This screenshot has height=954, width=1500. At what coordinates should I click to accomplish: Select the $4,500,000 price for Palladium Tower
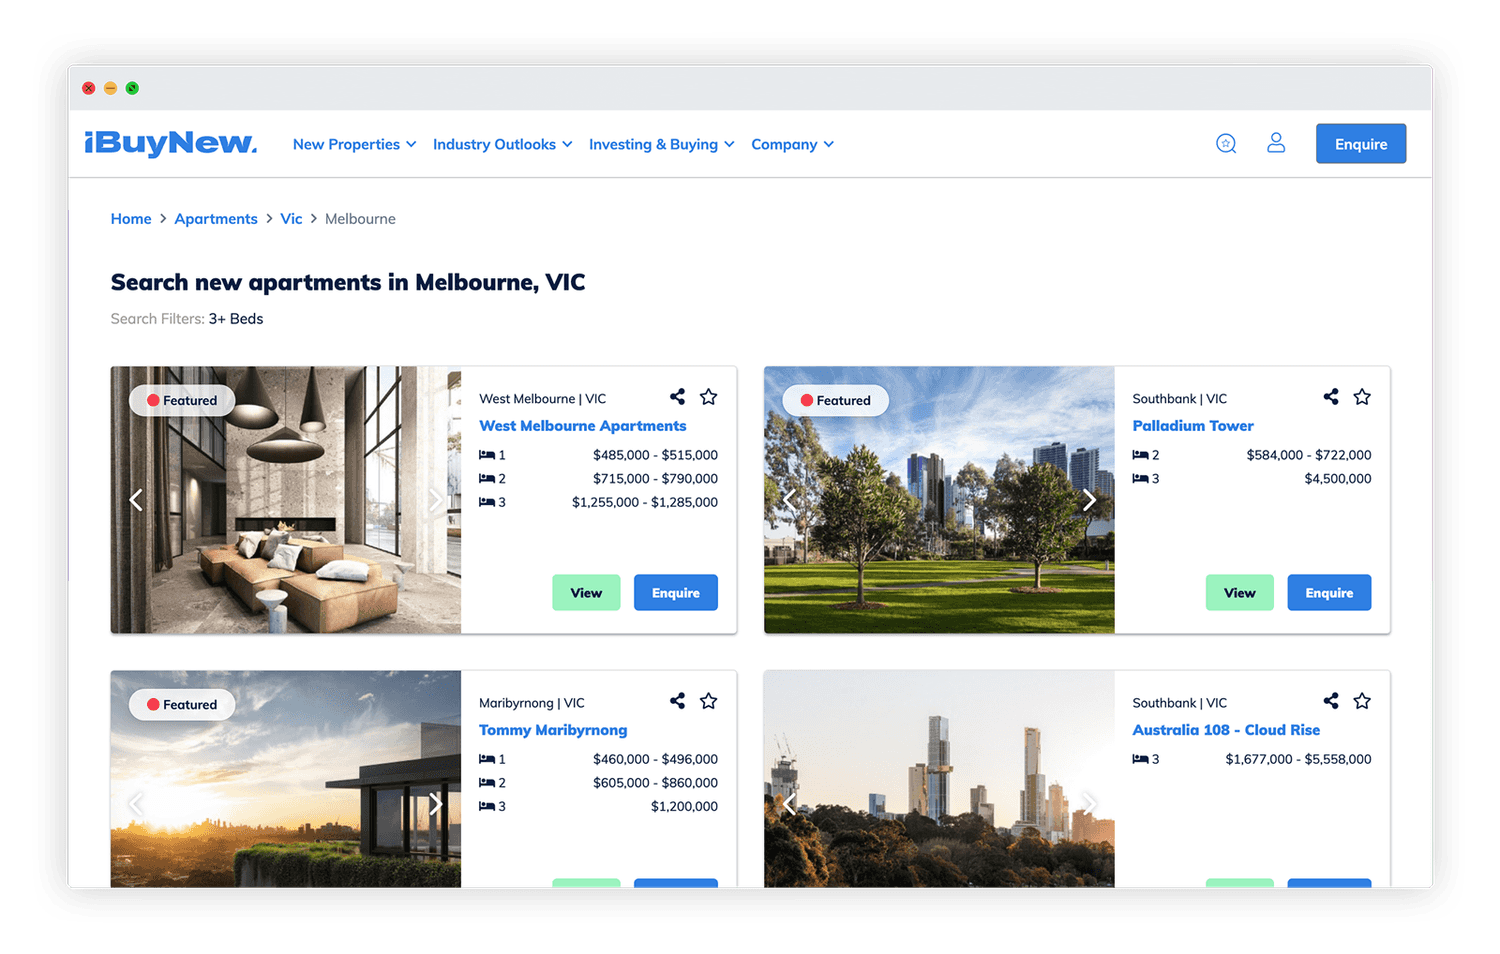1338,479
